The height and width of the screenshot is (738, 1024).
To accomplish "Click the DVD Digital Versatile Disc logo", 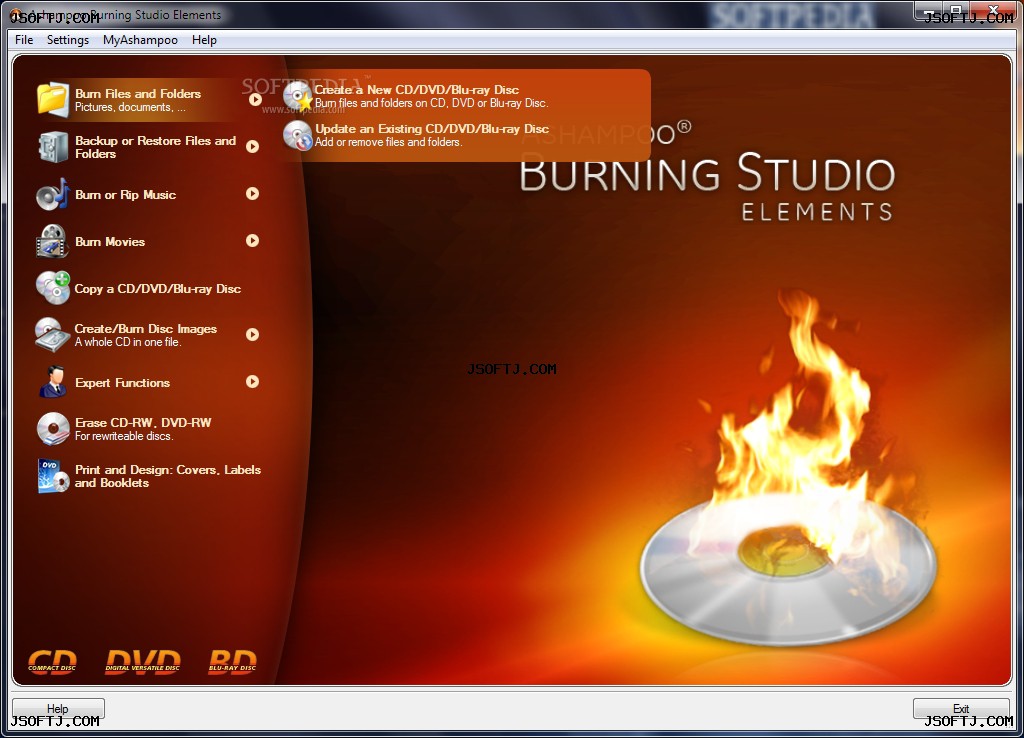I will pos(143,661).
